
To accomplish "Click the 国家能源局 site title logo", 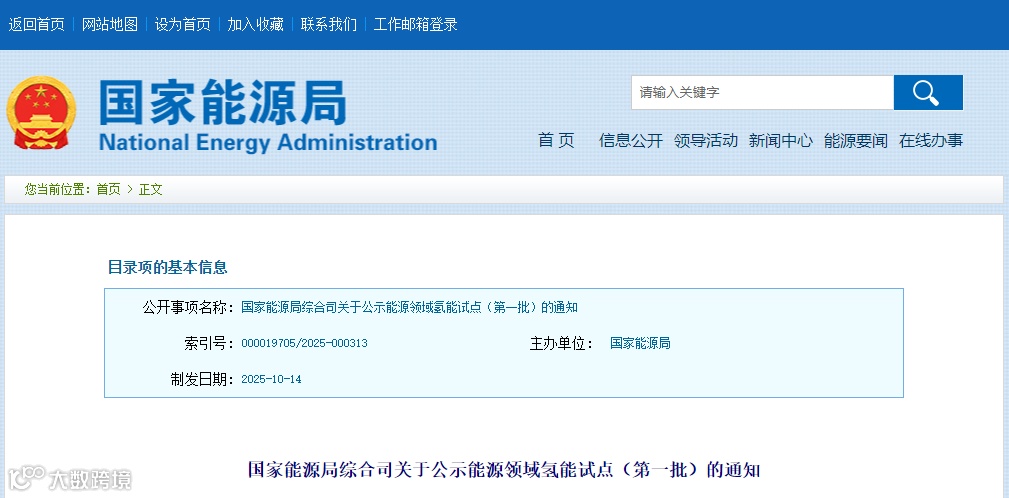I will point(223,102).
